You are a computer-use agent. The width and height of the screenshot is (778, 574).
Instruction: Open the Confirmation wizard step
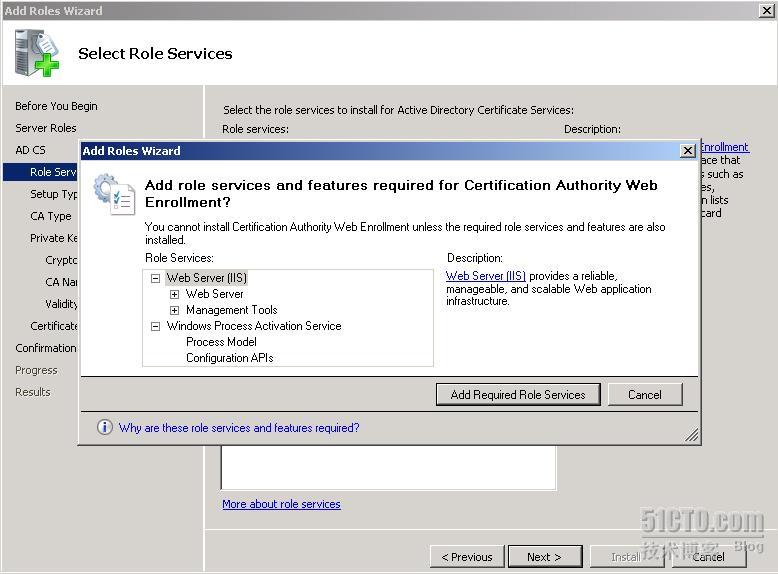[46, 348]
